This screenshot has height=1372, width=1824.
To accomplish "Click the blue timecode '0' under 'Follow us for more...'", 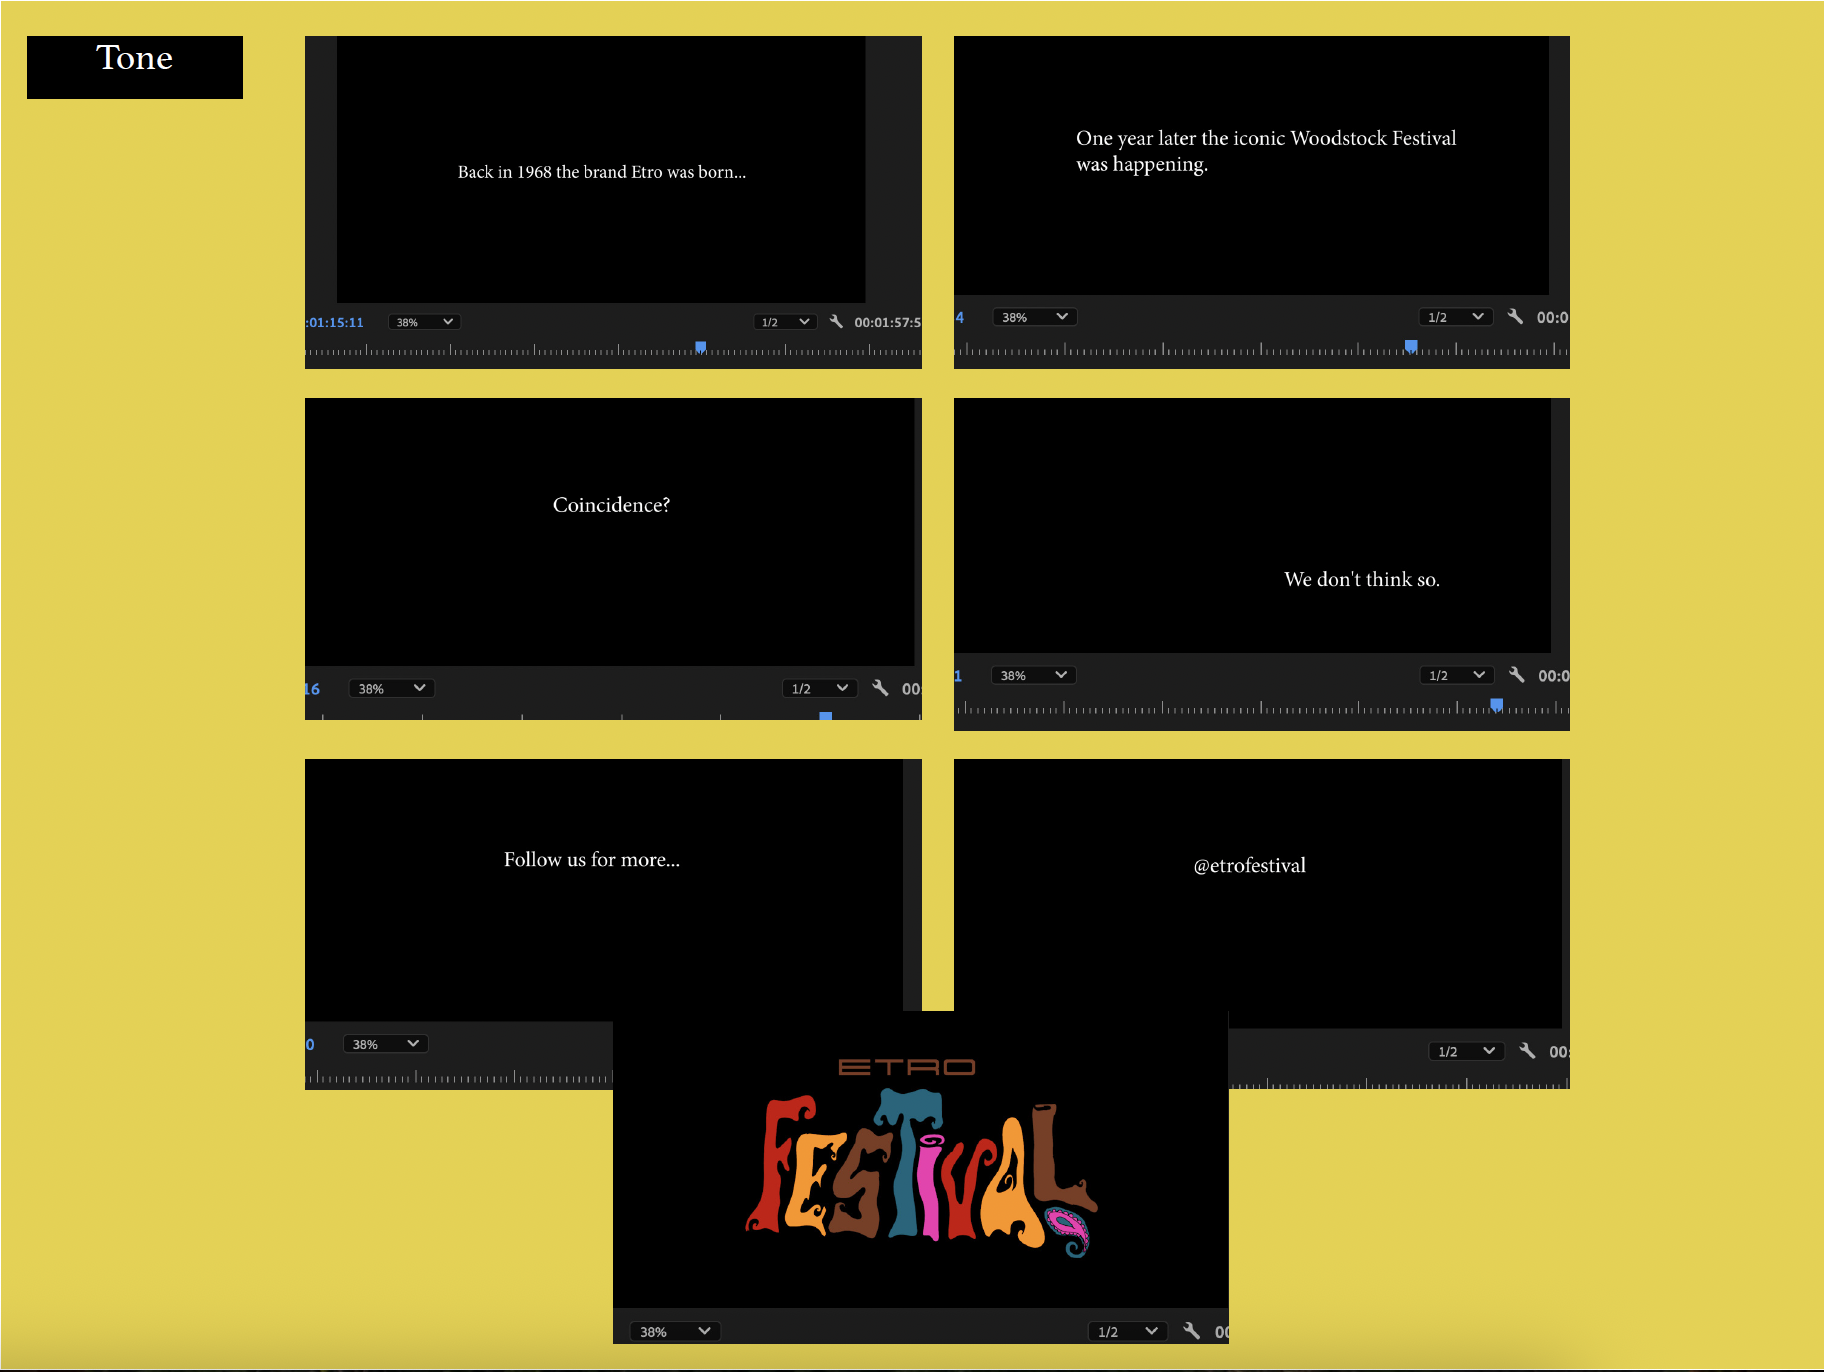I will [x=310, y=1044].
